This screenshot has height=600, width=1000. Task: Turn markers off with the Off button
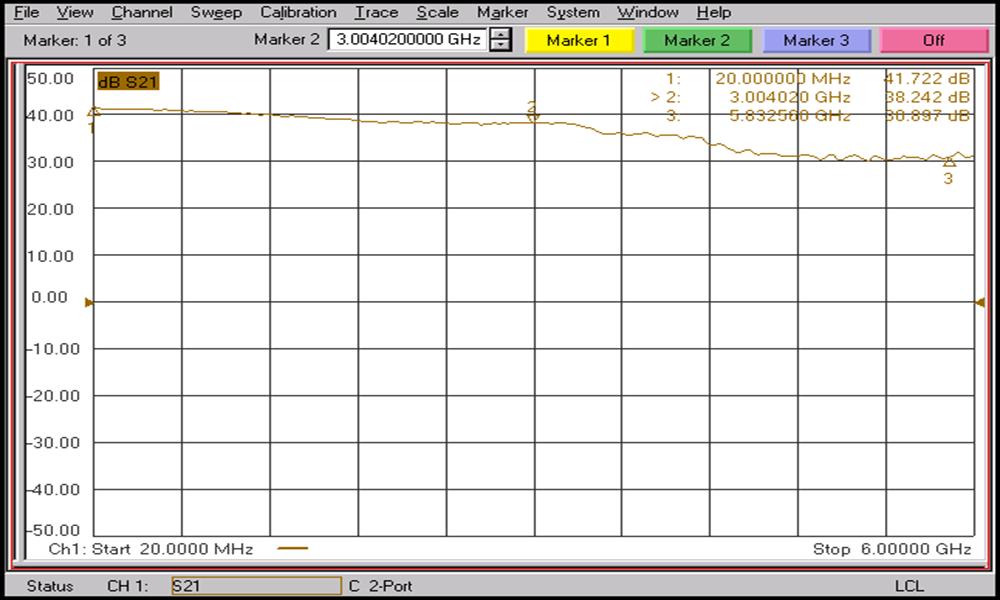(x=933, y=41)
